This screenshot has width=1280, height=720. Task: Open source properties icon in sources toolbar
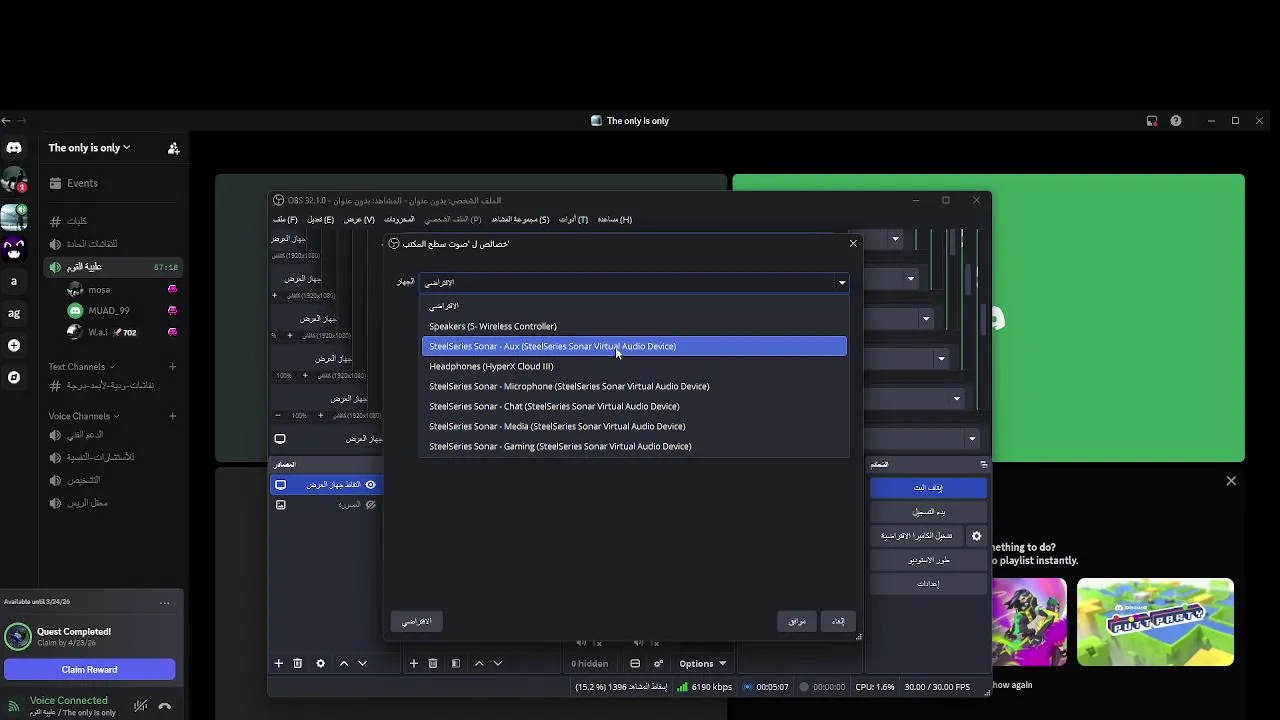(455, 663)
